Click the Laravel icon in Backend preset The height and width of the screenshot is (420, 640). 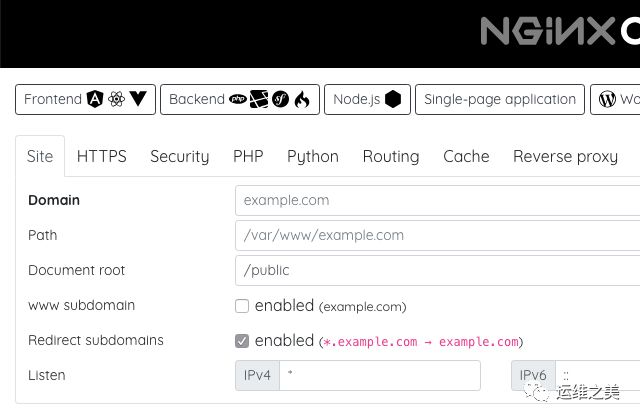click(259, 99)
